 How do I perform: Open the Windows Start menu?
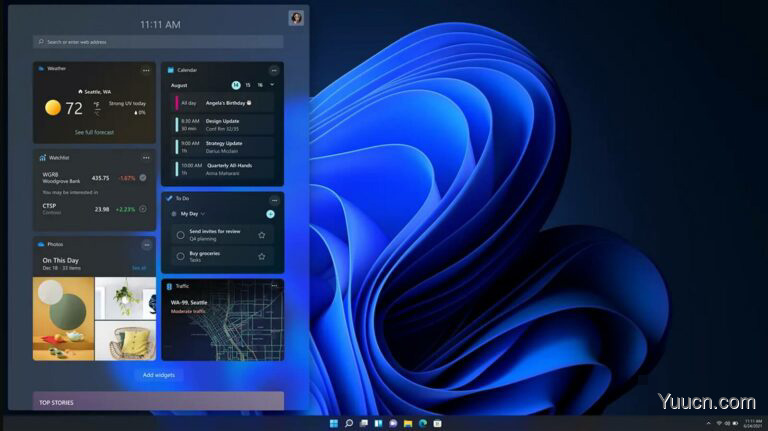tap(334, 423)
